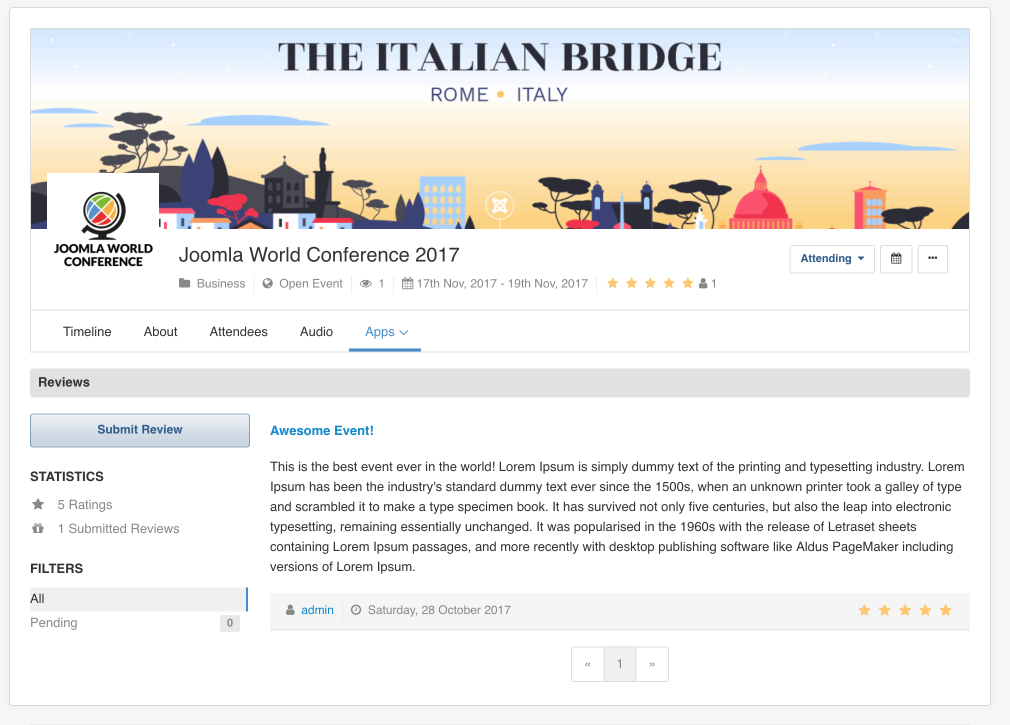Open the Awesome Event! review title
Viewport: 1010px width, 725px height.
321,431
